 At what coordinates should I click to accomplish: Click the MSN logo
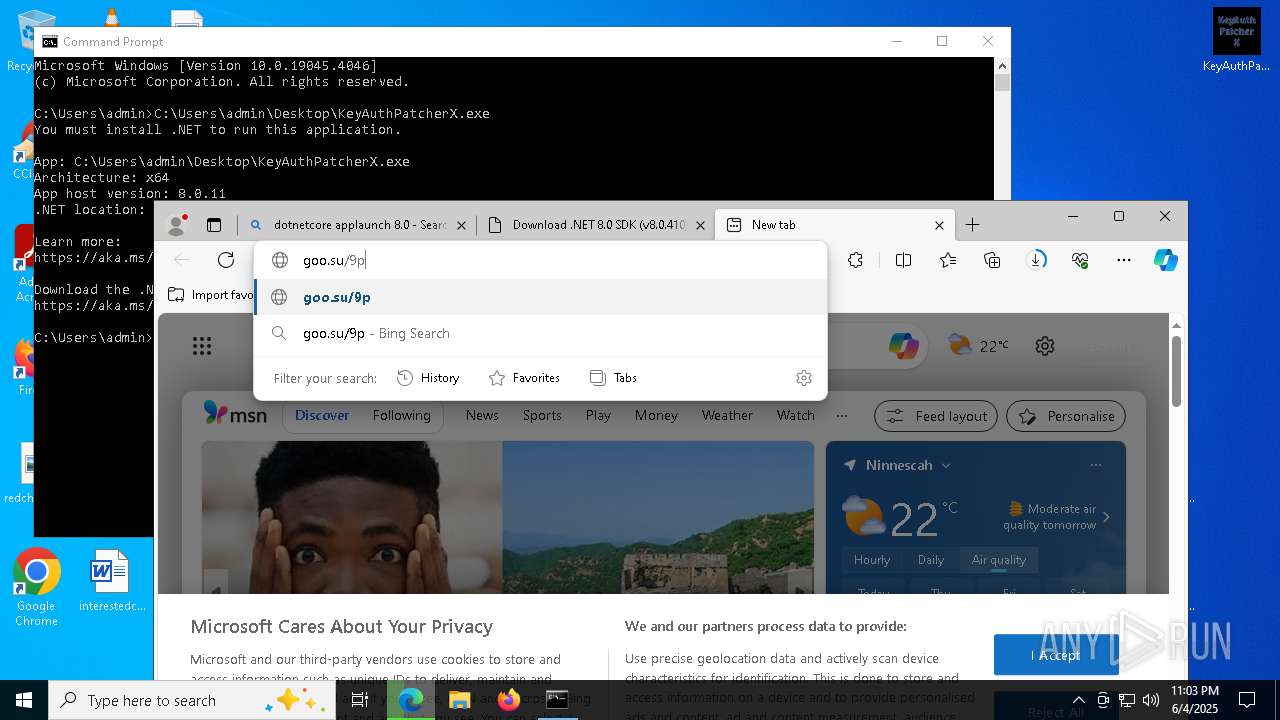click(x=235, y=414)
